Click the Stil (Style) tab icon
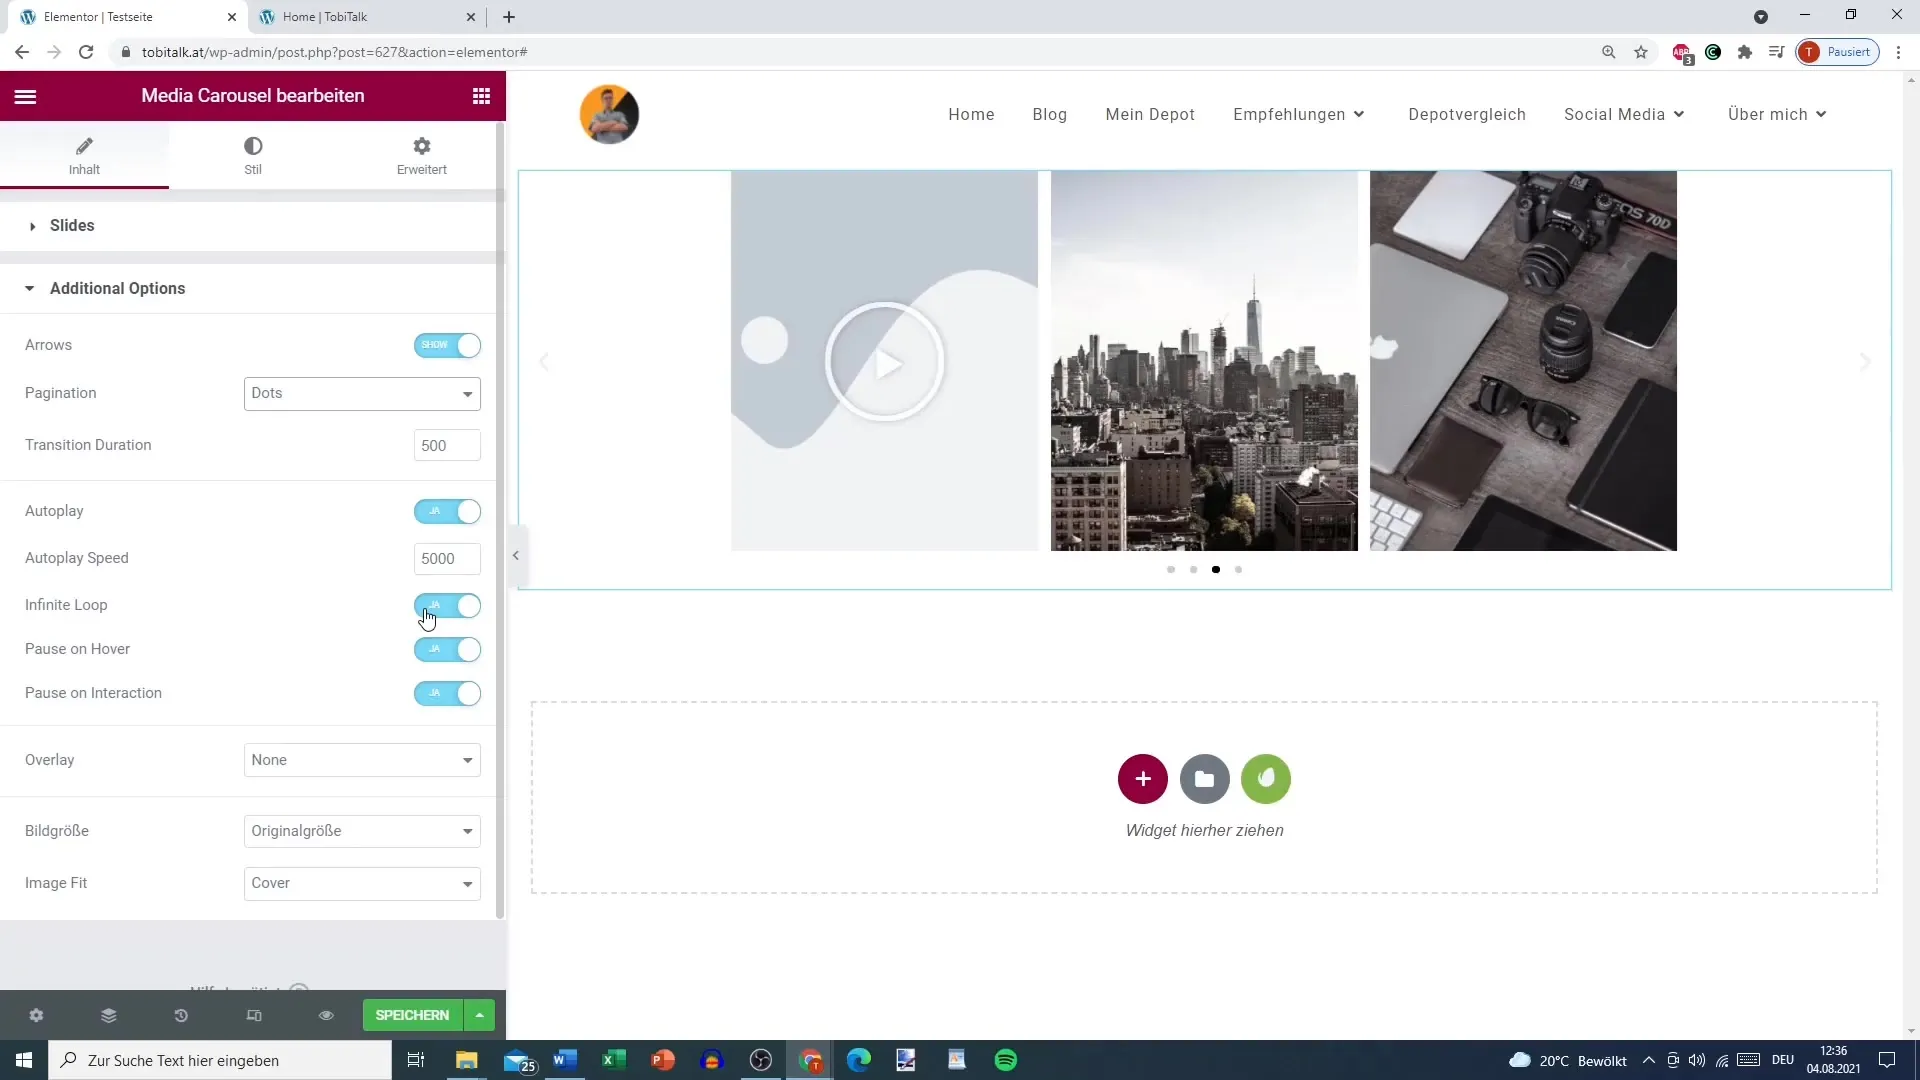 click(253, 146)
